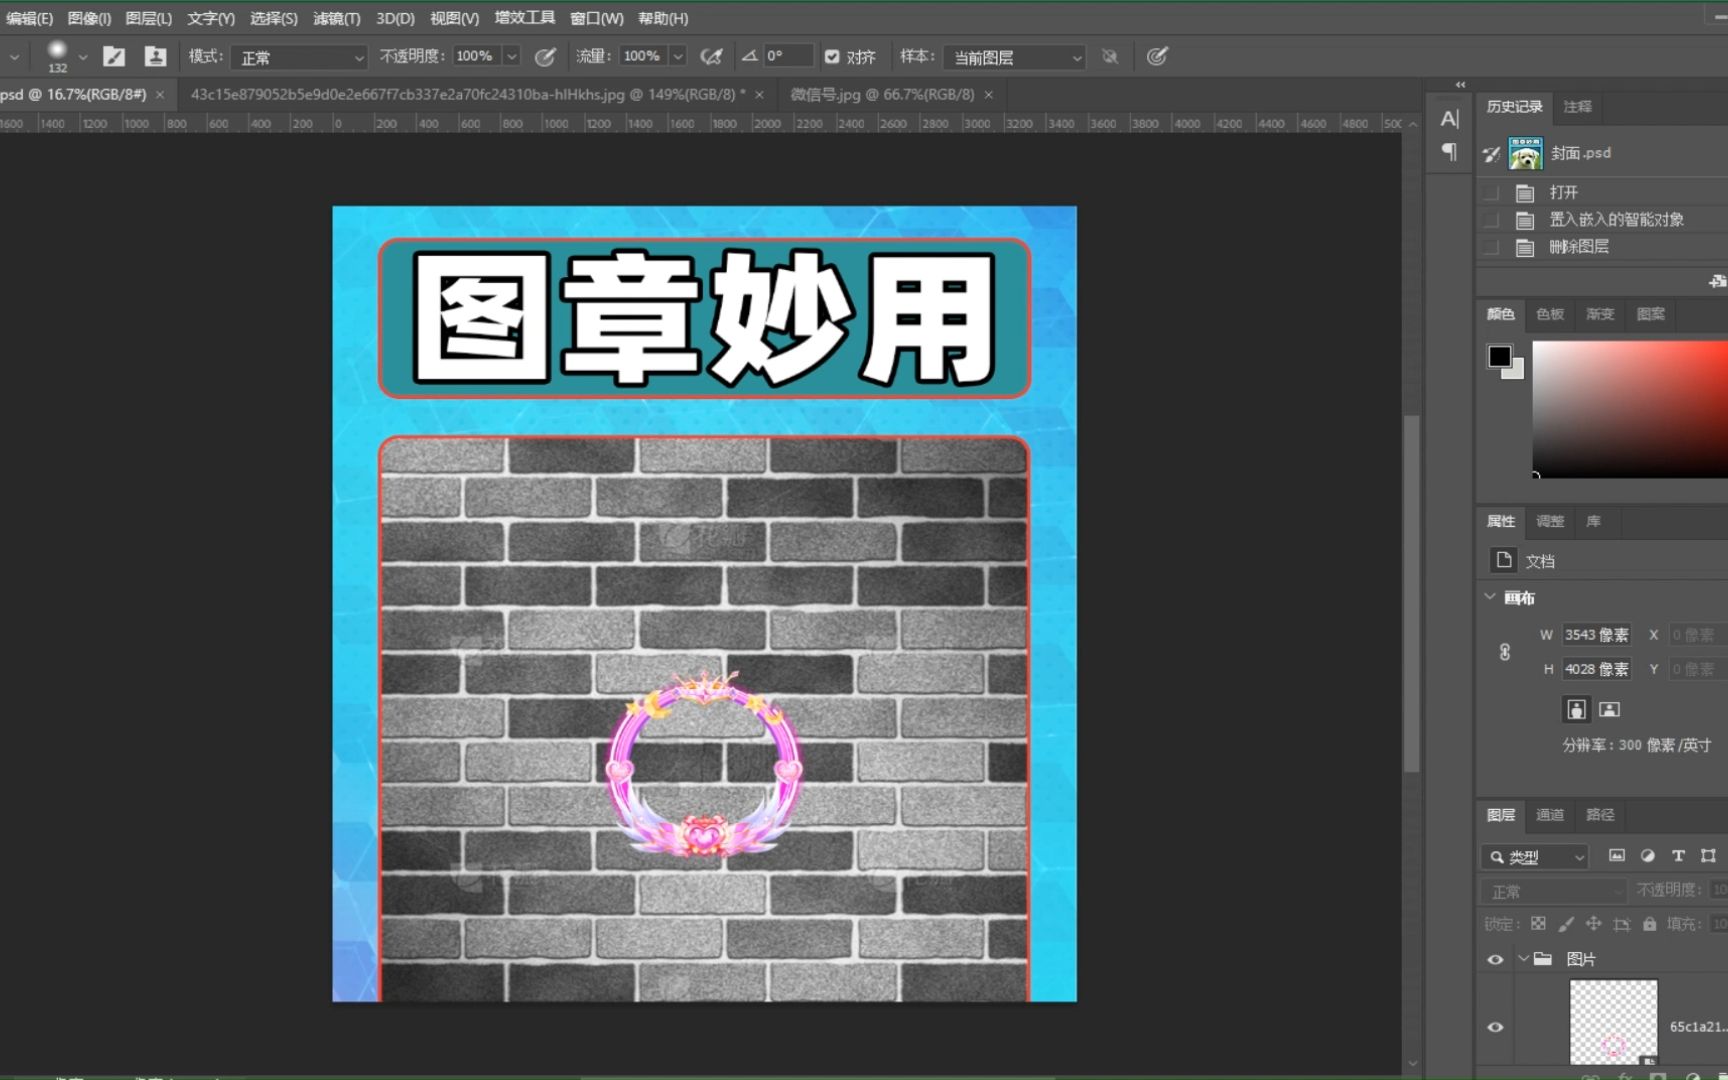Click the 65c1a21 layer thumbnail

[x=1612, y=1022]
